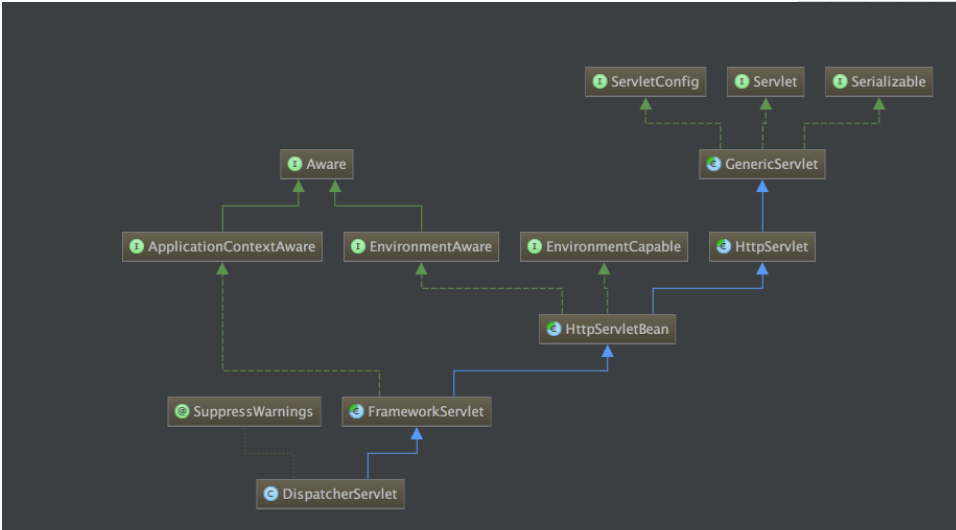Click the blue arrowhead below GenericServlet
956x530 pixels.
coord(762,186)
